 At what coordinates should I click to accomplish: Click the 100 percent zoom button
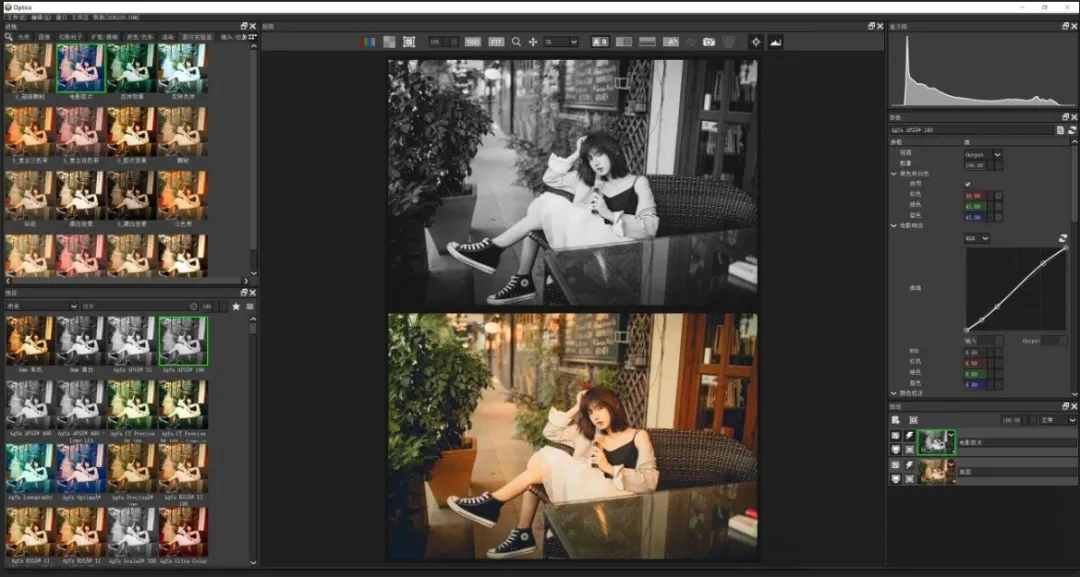pos(473,42)
